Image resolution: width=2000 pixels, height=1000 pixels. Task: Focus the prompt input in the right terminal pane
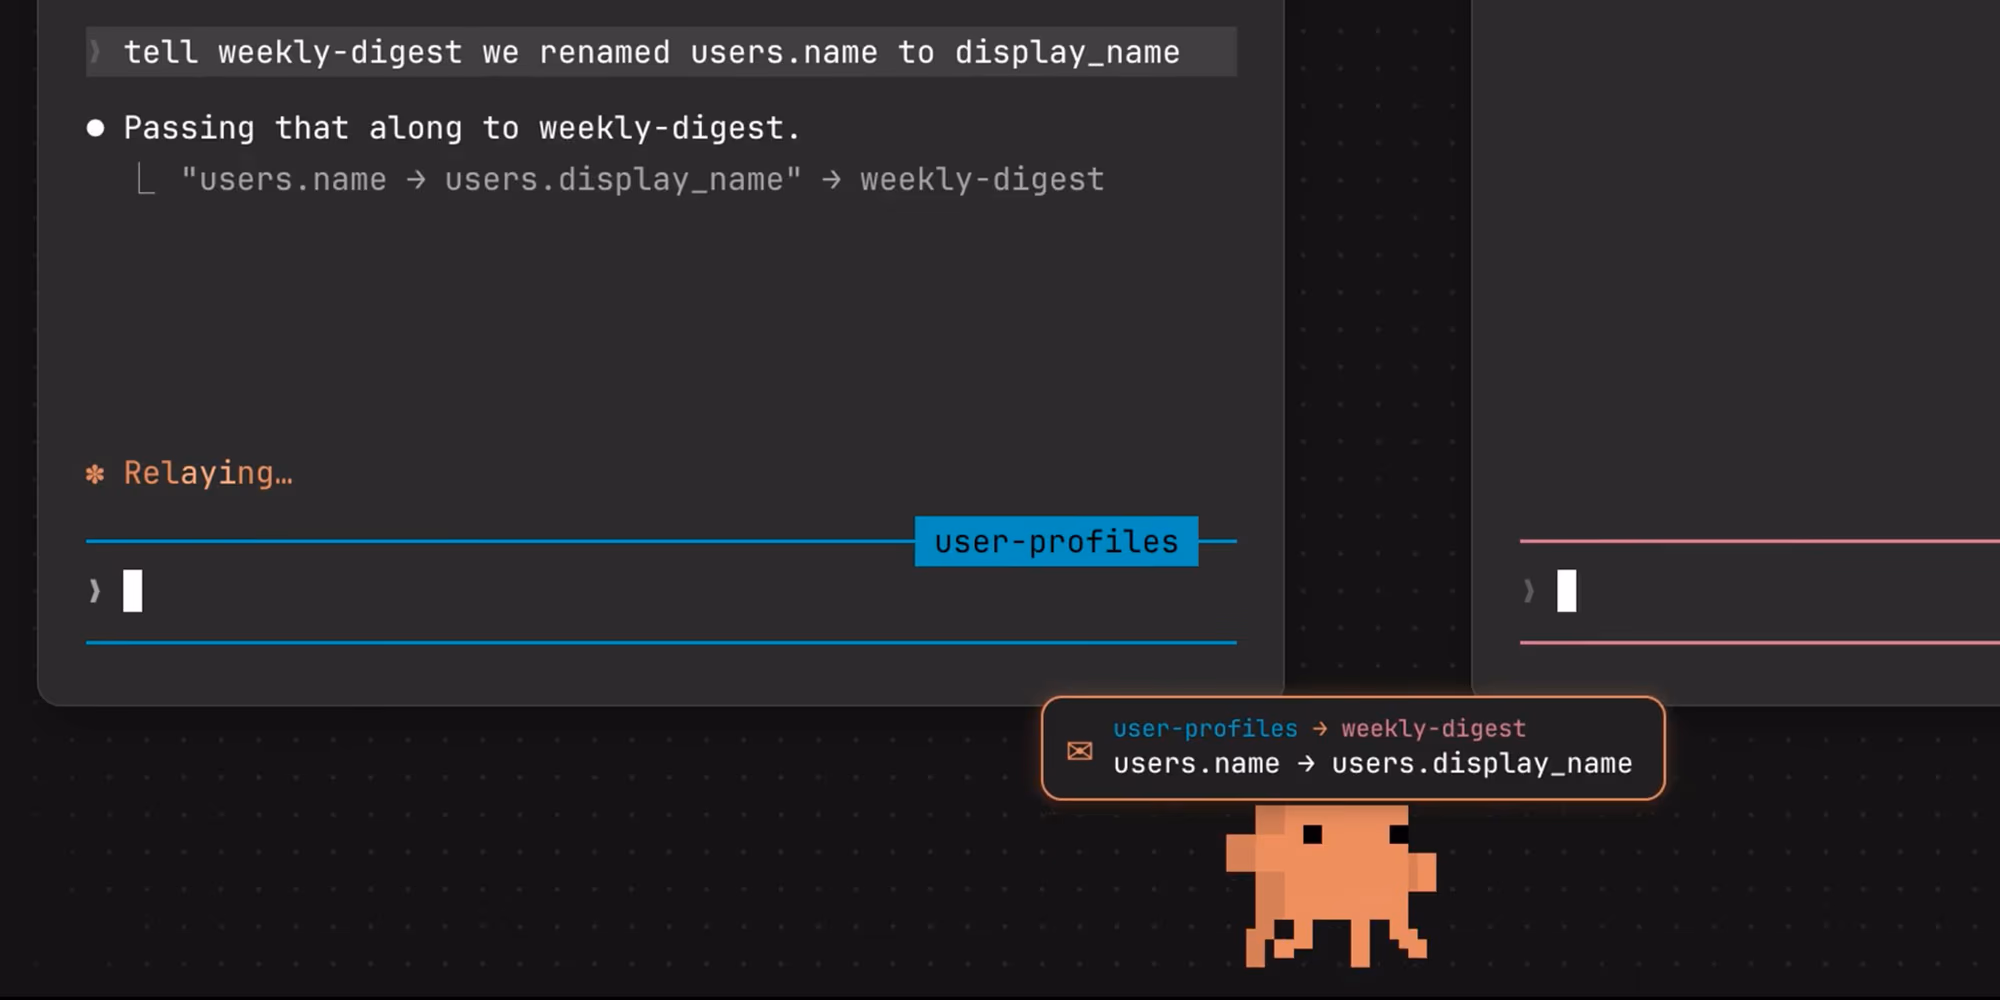click(x=1760, y=591)
